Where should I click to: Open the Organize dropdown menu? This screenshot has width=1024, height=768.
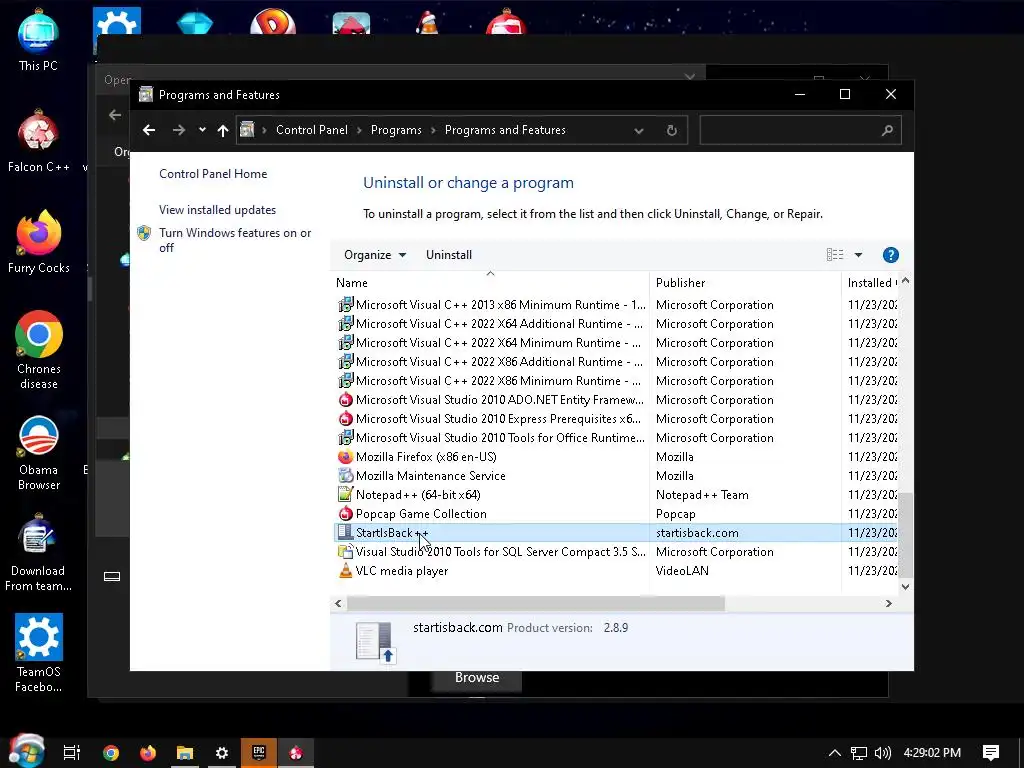[x=375, y=255]
